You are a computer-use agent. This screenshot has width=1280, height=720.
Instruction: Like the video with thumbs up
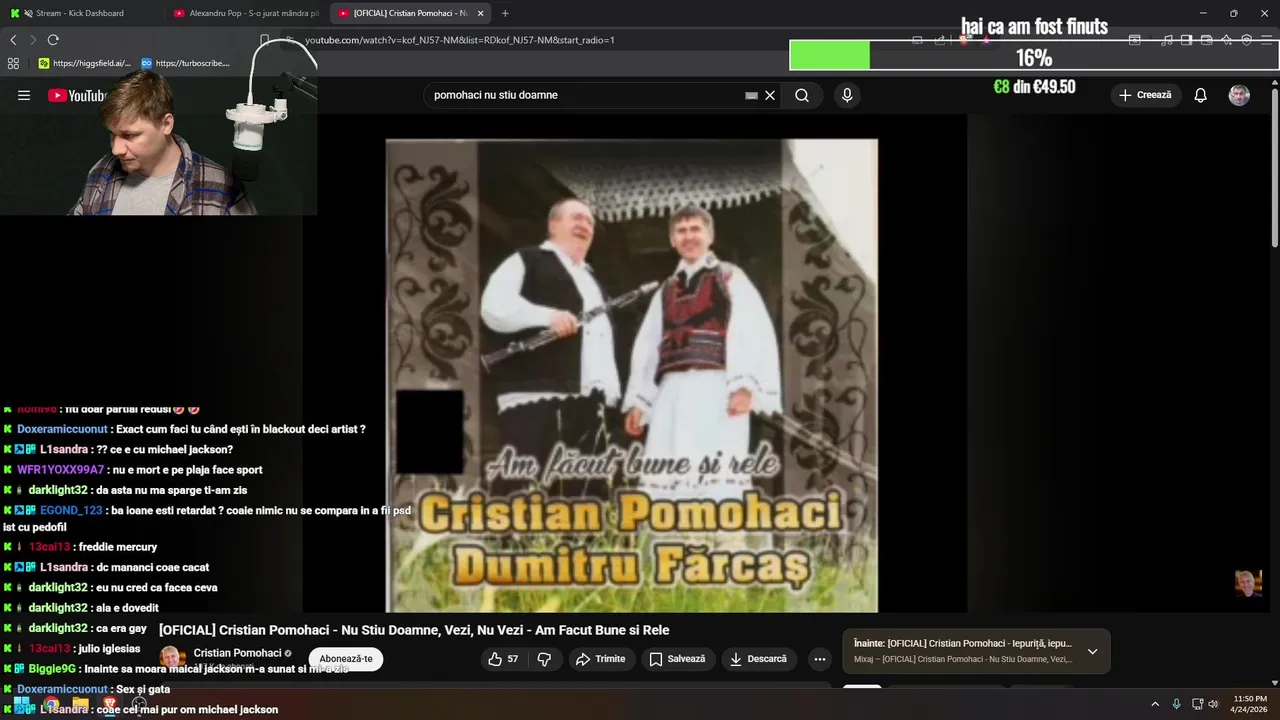pos(504,659)
